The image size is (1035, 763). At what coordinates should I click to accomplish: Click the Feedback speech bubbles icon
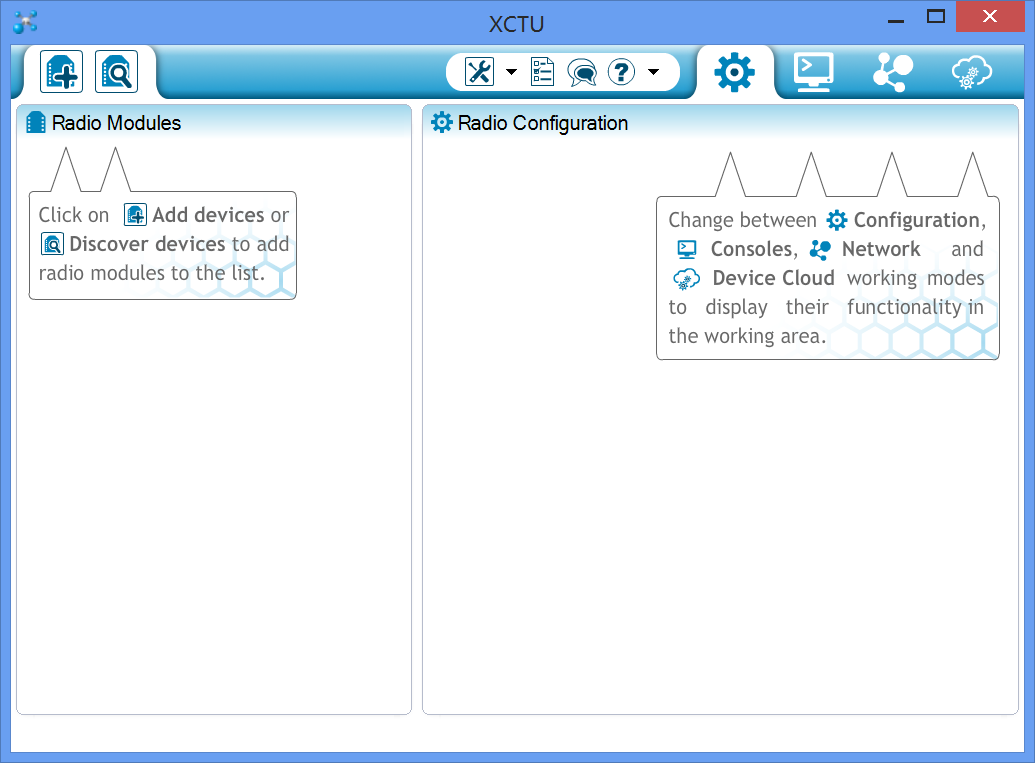pos(581,72)
